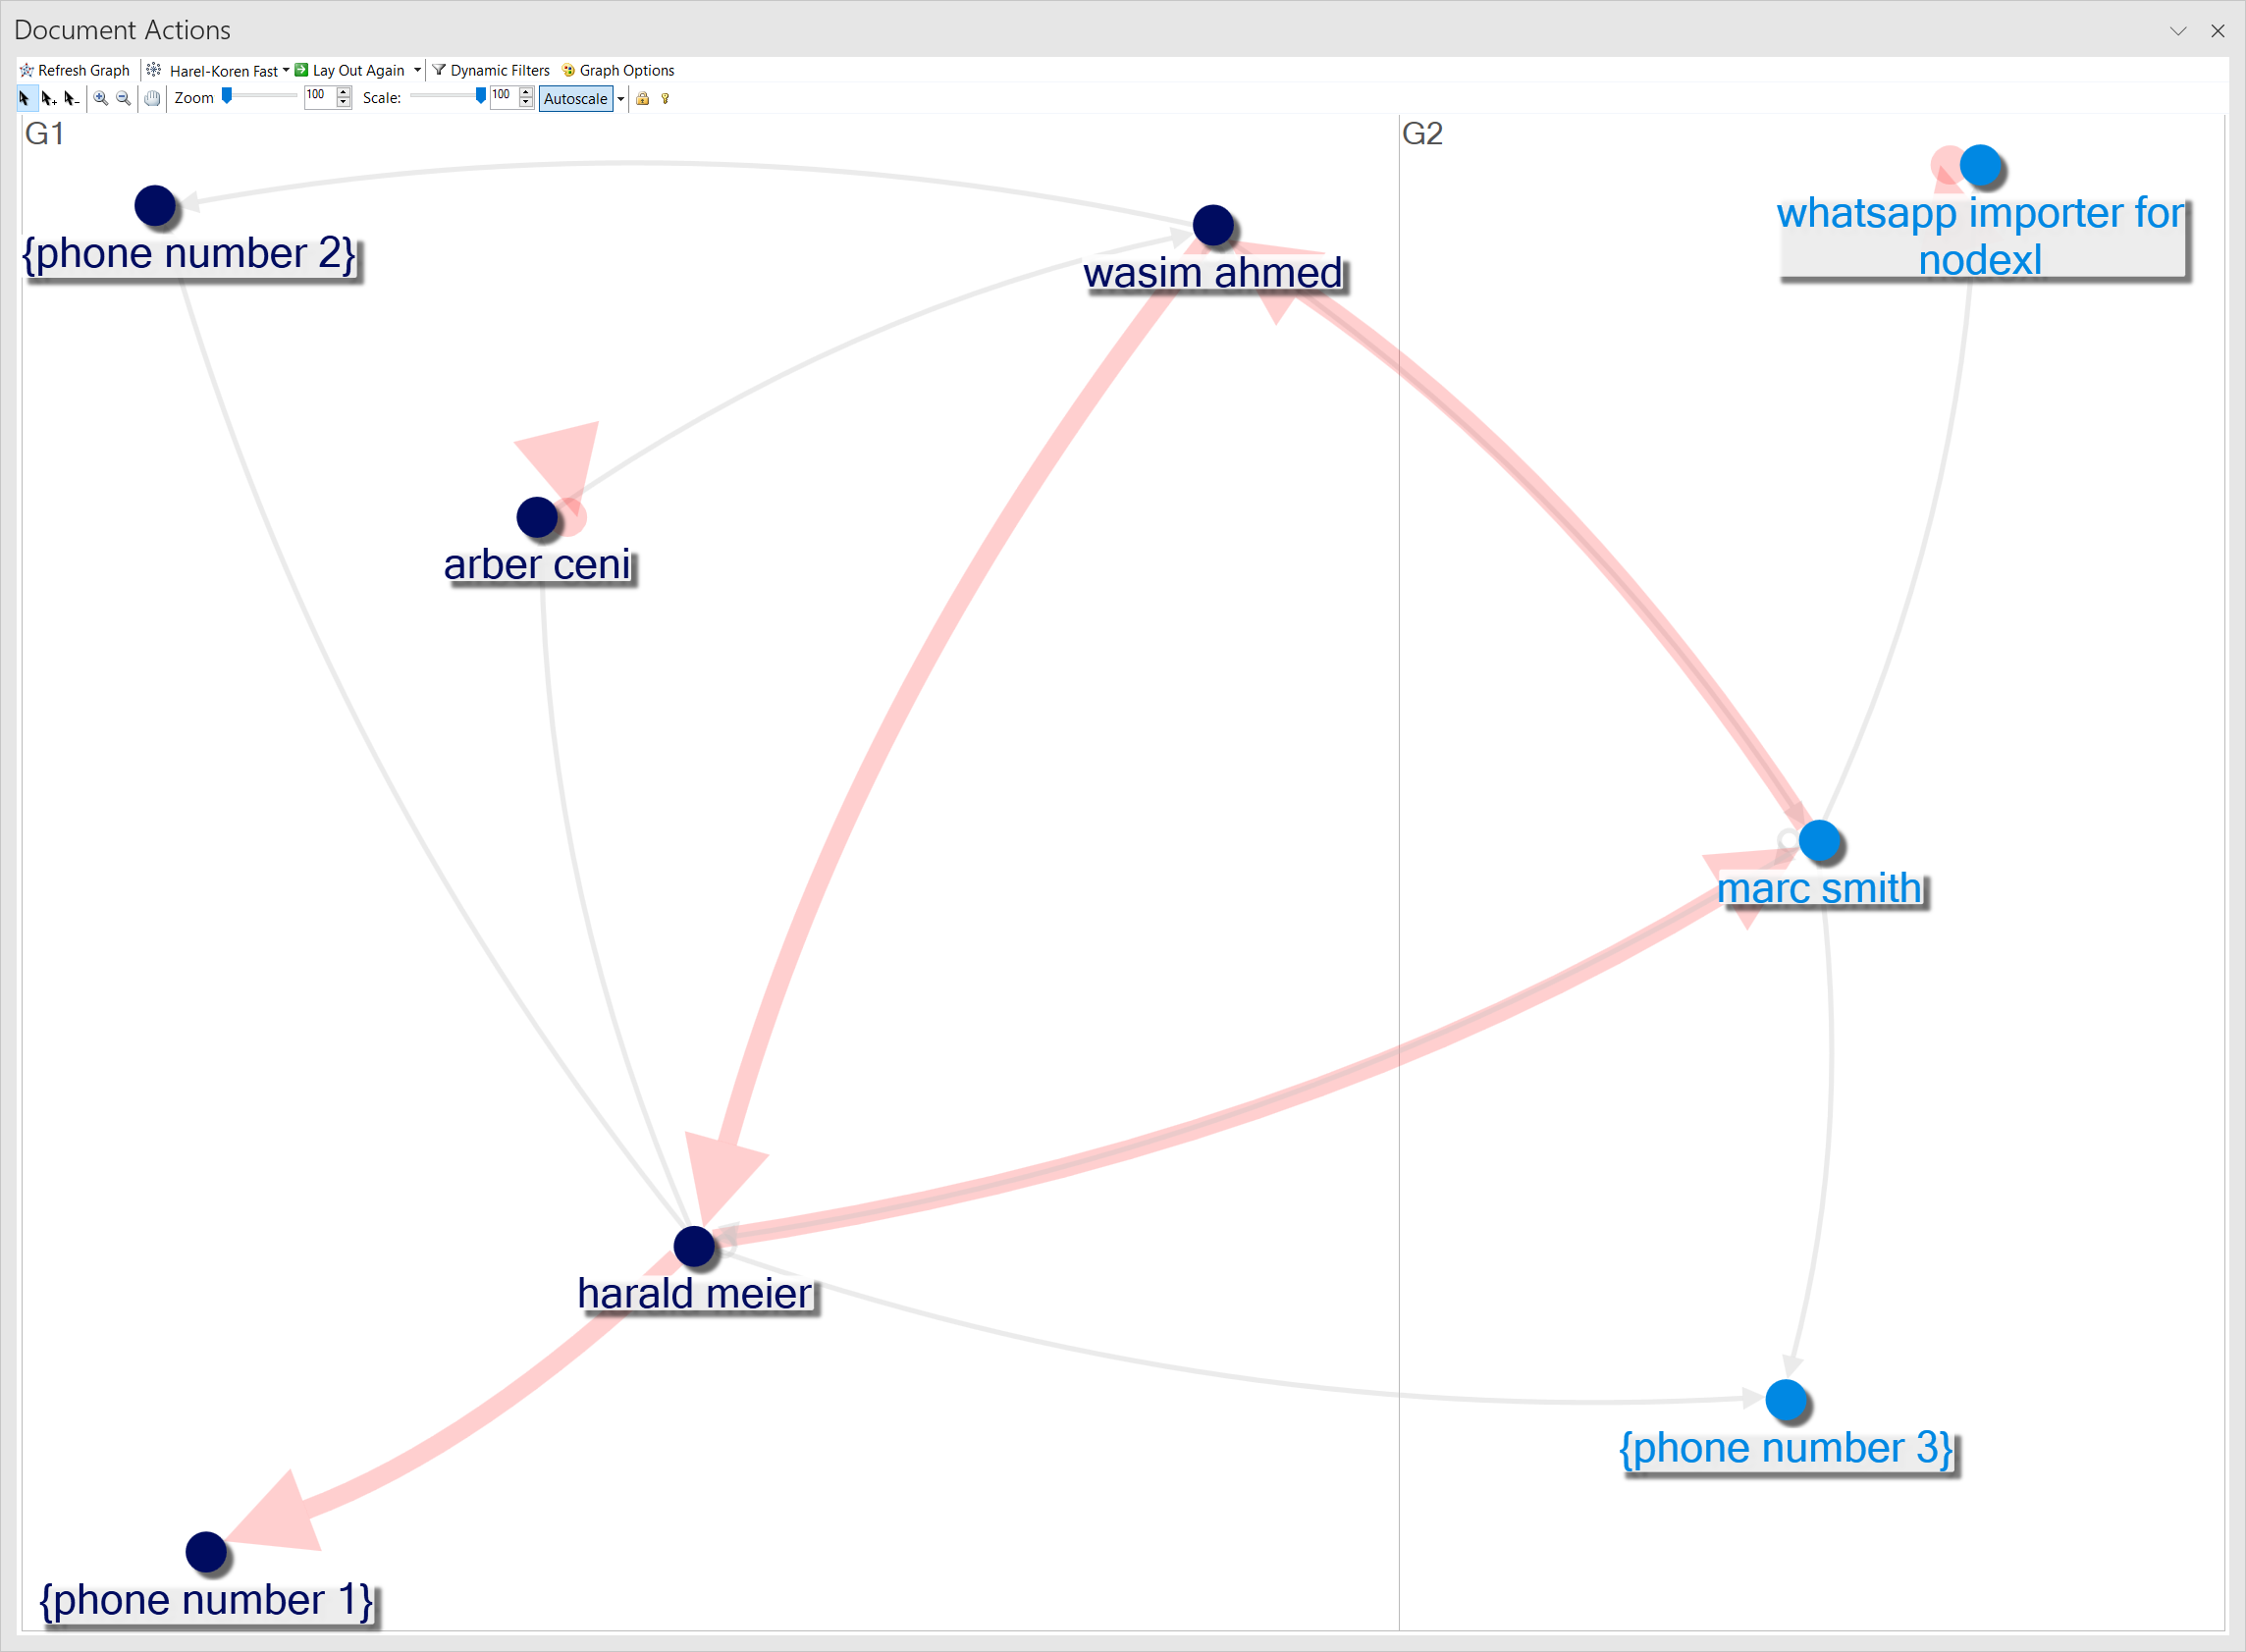Activate the hand pan tool
This screenshot has height=1652, width=2246.
[x=152, y=98]
